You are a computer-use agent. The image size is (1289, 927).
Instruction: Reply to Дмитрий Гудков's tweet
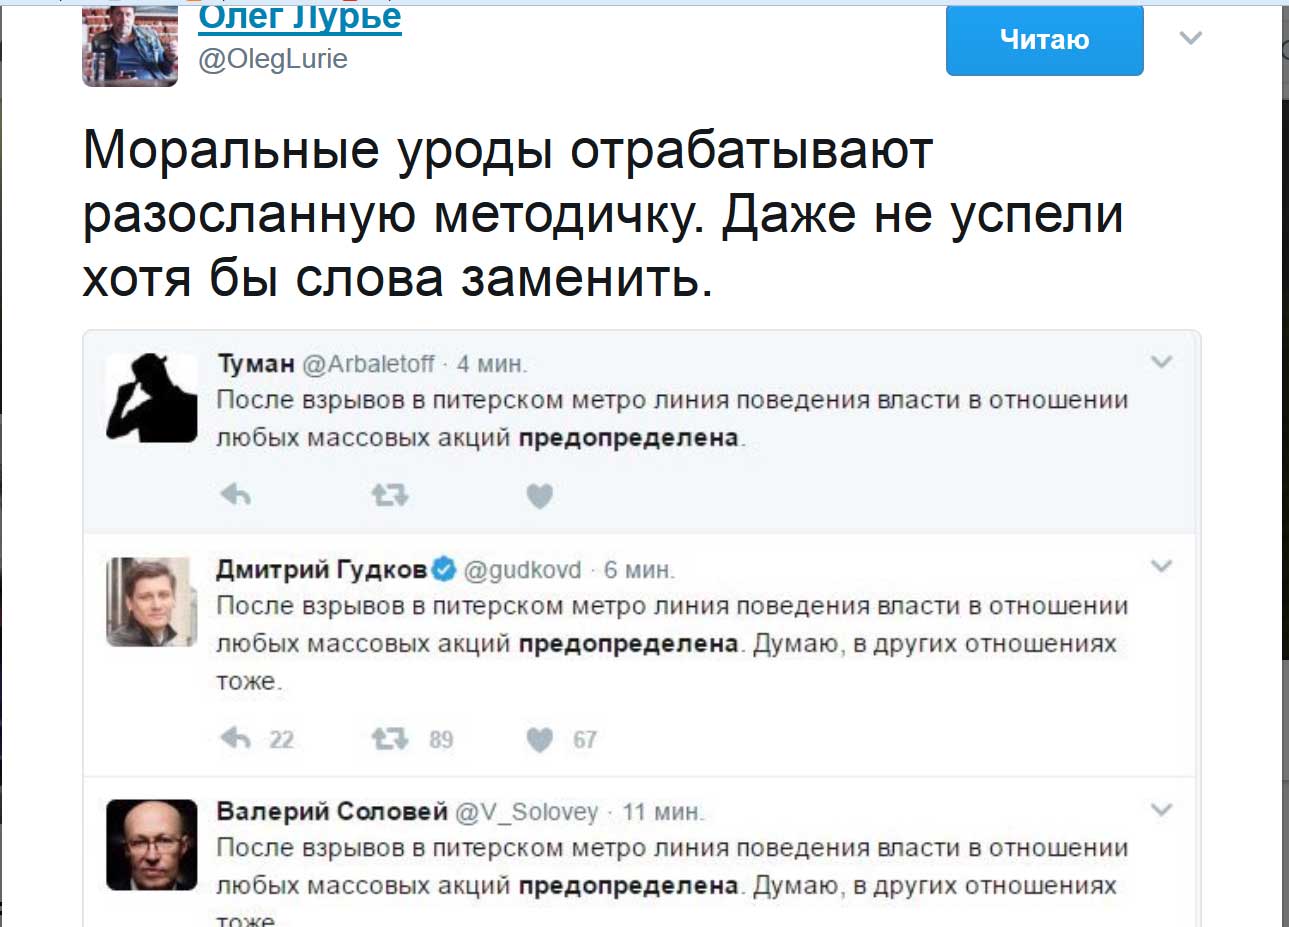click(x=236, y=739)
